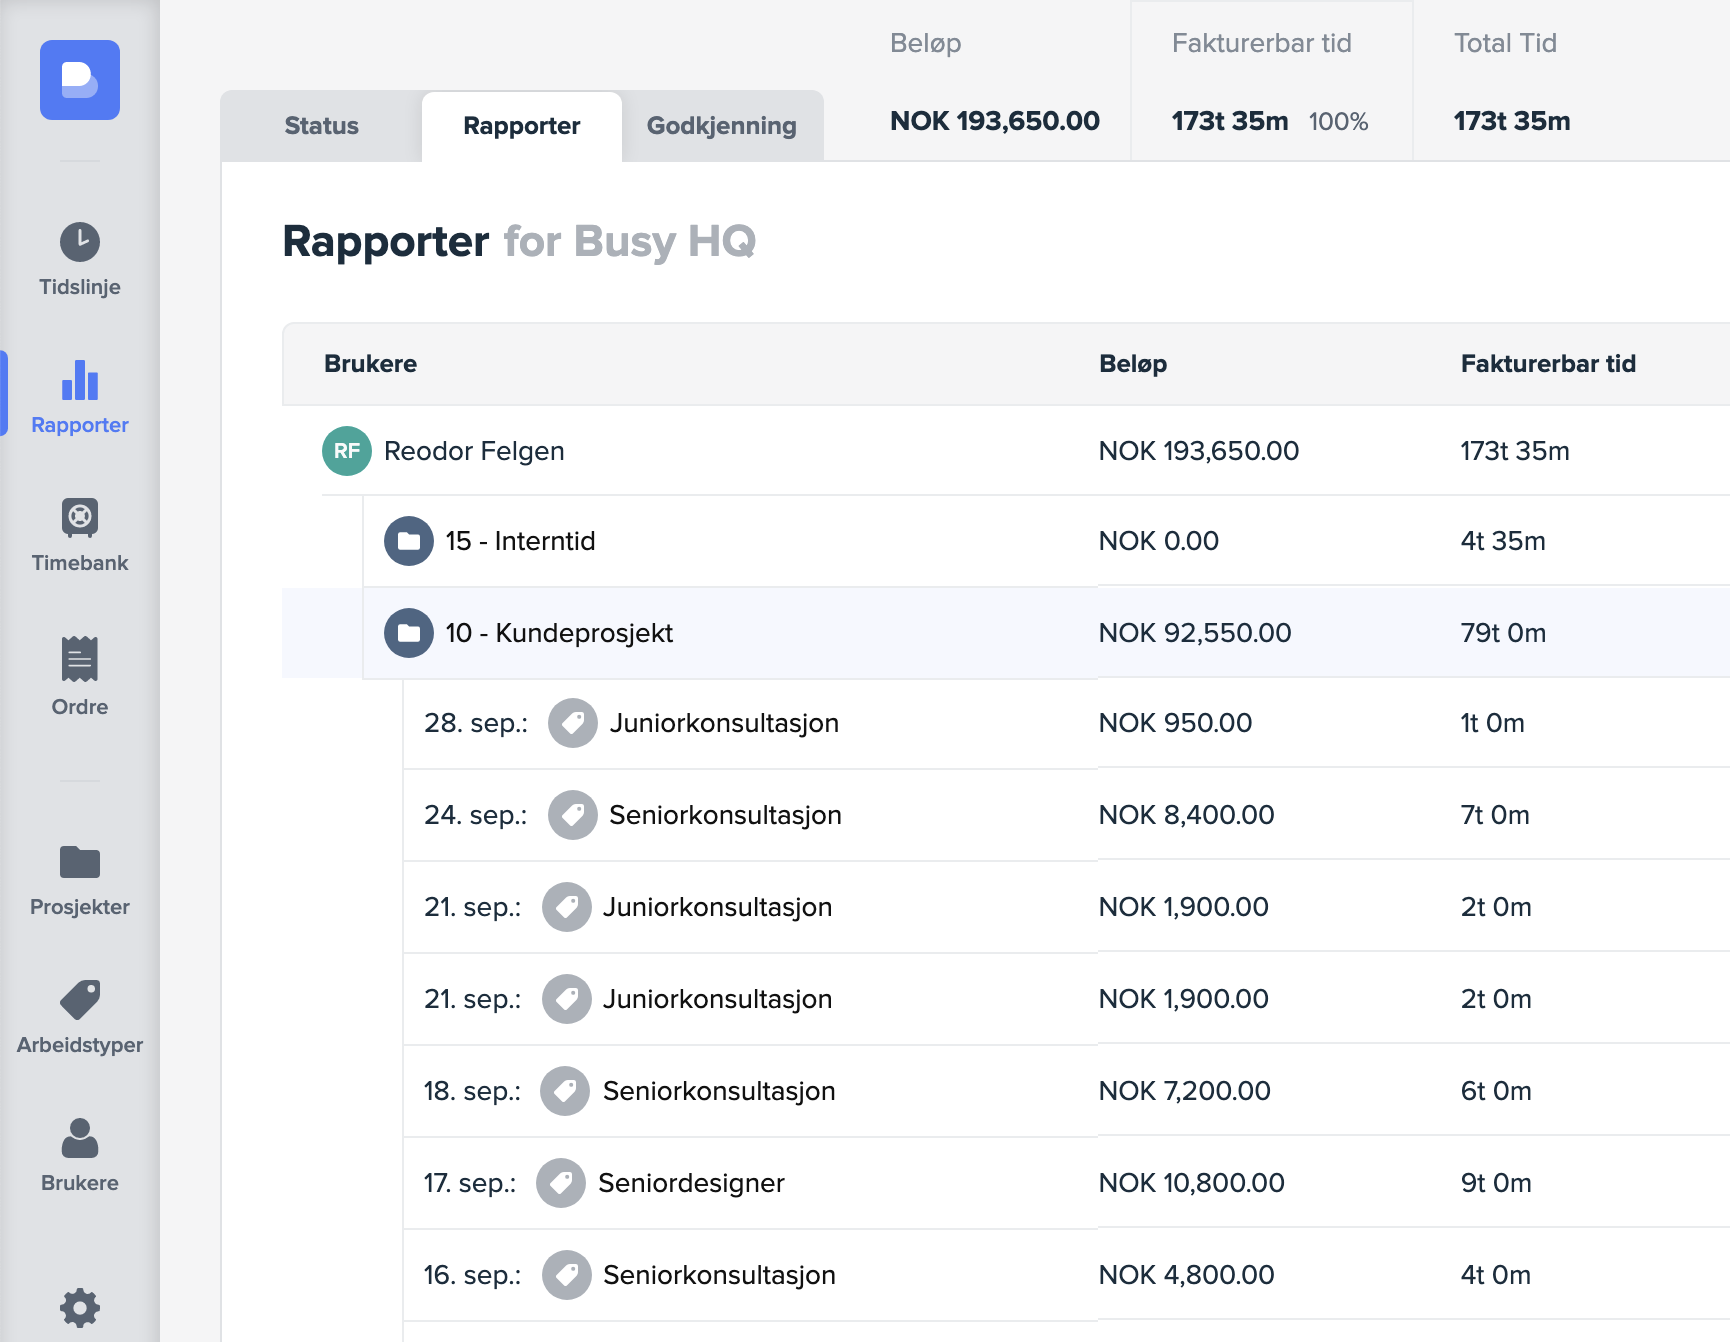Click NOK 0.00 in Interntid row

(x=1159, y=541)
